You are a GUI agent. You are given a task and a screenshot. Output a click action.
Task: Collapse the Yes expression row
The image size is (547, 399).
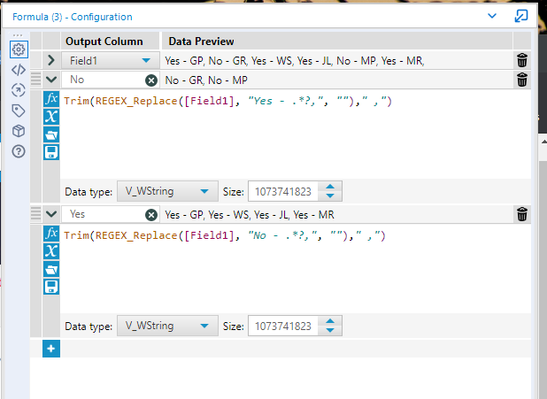[51, 214]
